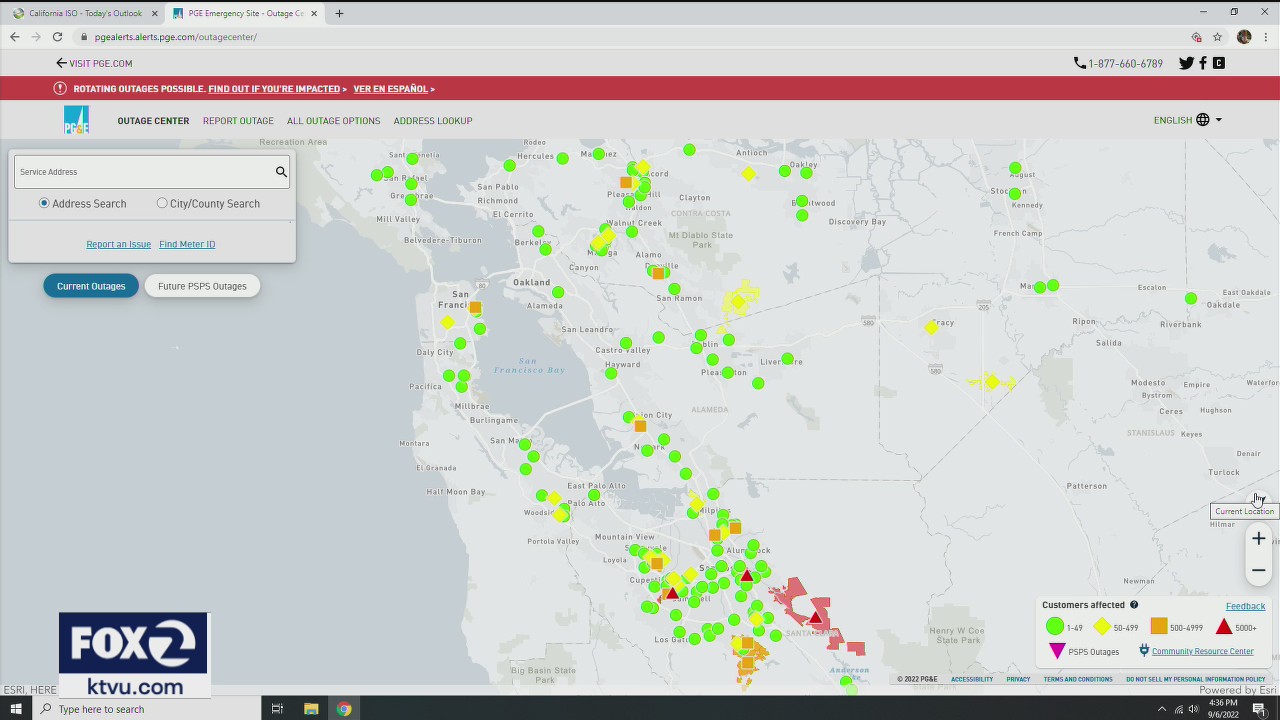Close the California ISO tab
This screenshot has width=1280, height=720.
click(x=154, y=14)
